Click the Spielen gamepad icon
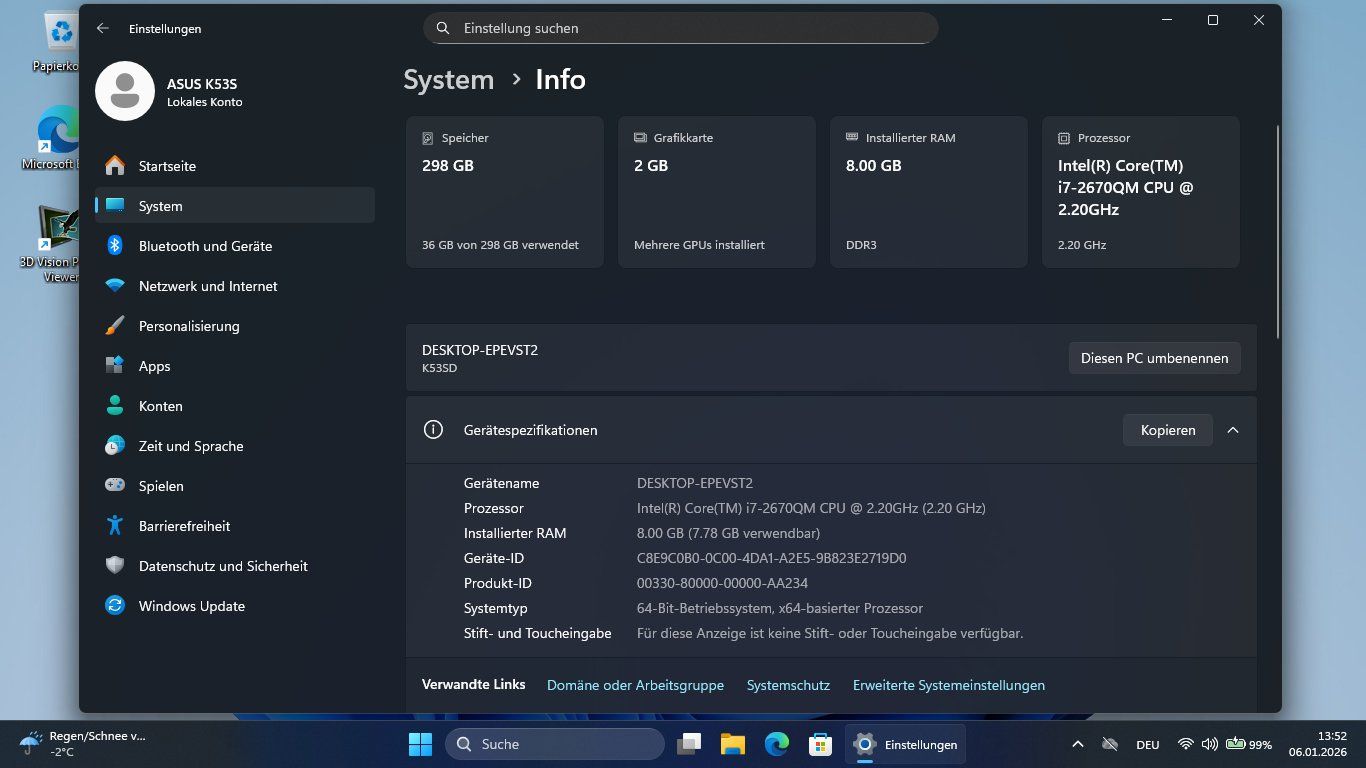This screenshot has width=1366, height=768. tap(115, 486)
